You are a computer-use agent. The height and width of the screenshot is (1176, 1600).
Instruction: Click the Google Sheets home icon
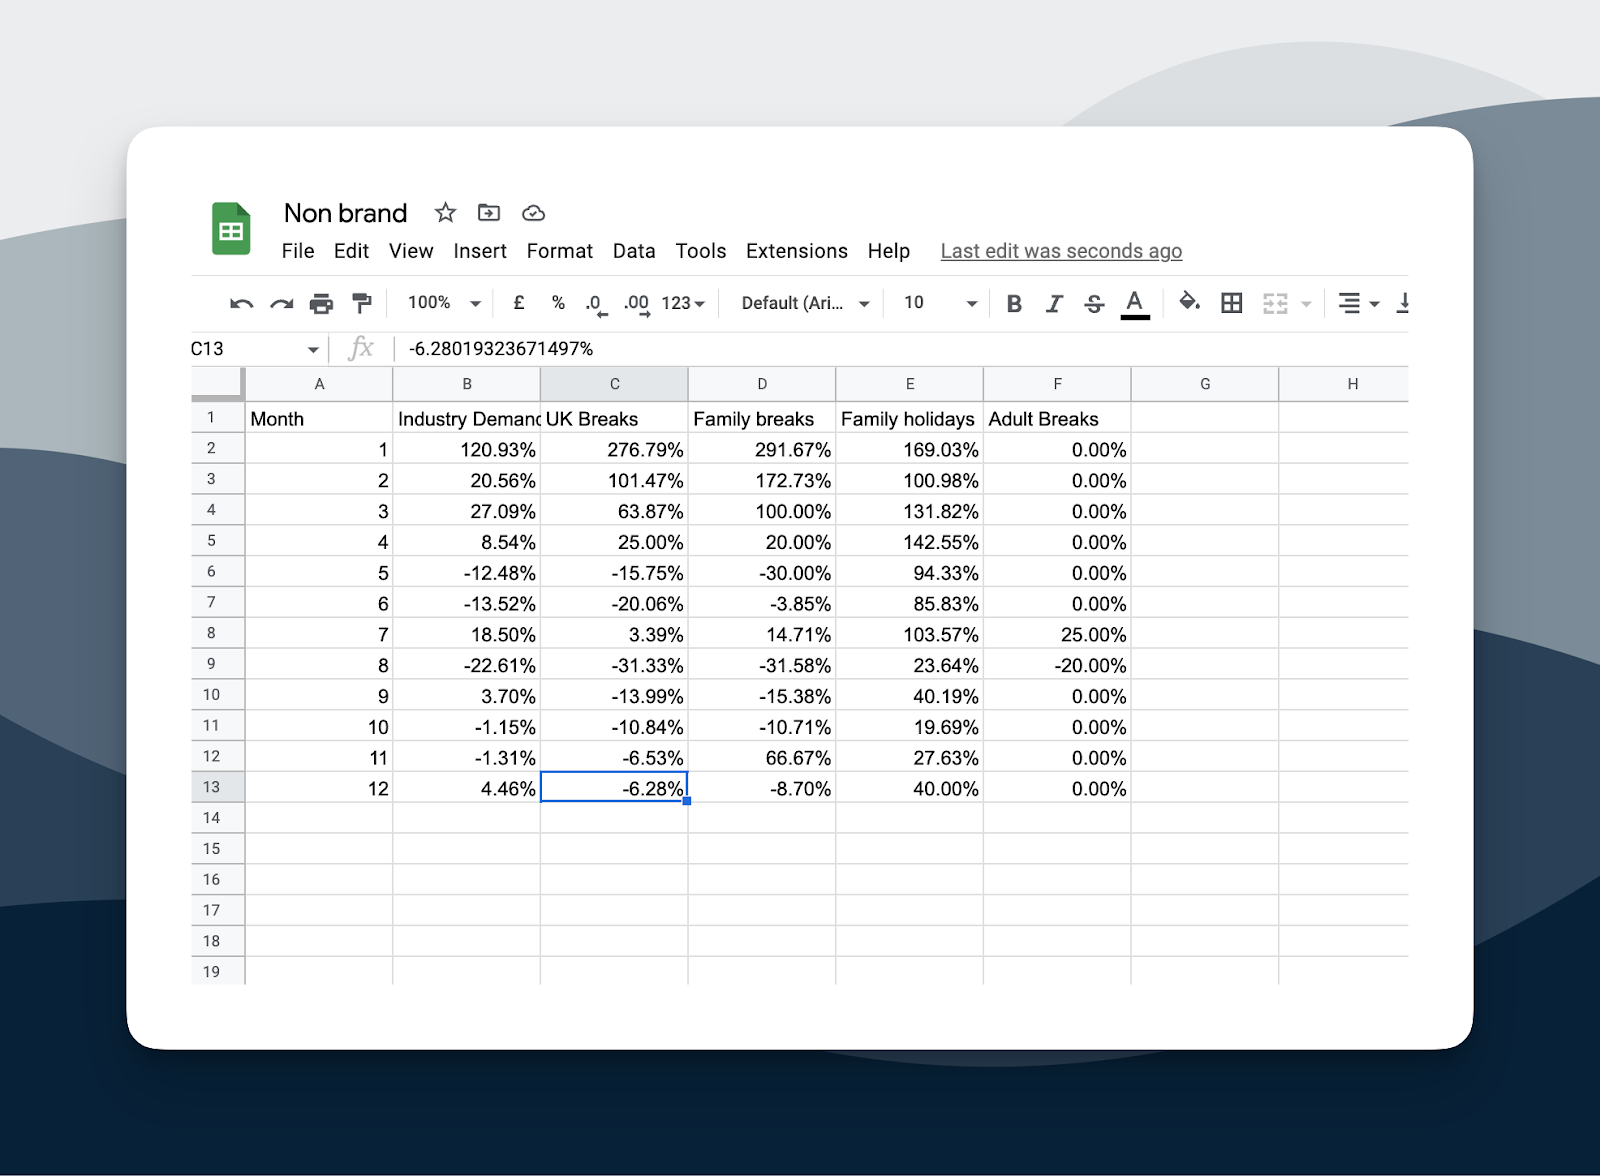(231, 229)
